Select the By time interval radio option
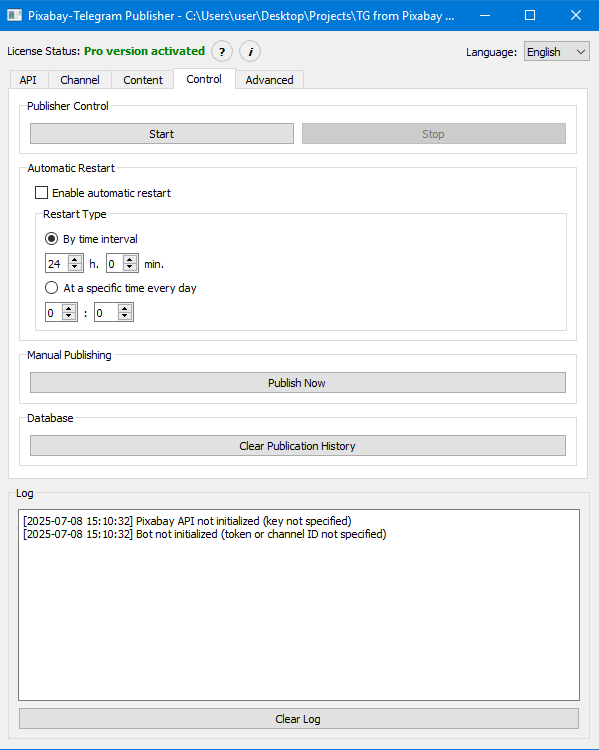Image resolution: width=599 pixels, height=750 pixels. [51, 239]
